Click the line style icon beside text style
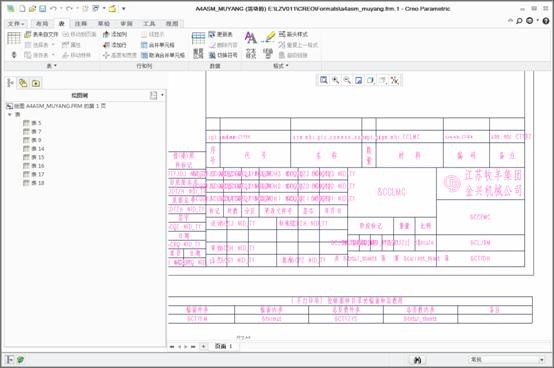The height and width of the screenshot is (368, 554). pyautogui.click(x=268, y=54)
